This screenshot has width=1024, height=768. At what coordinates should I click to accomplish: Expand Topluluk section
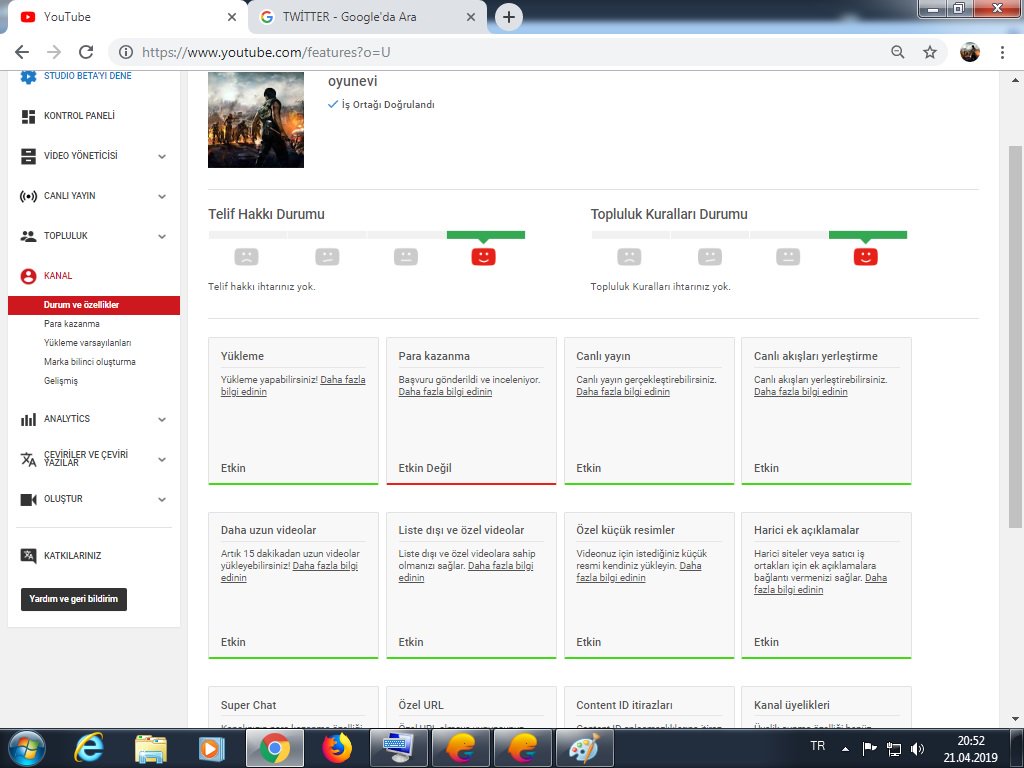click(162, 236)
